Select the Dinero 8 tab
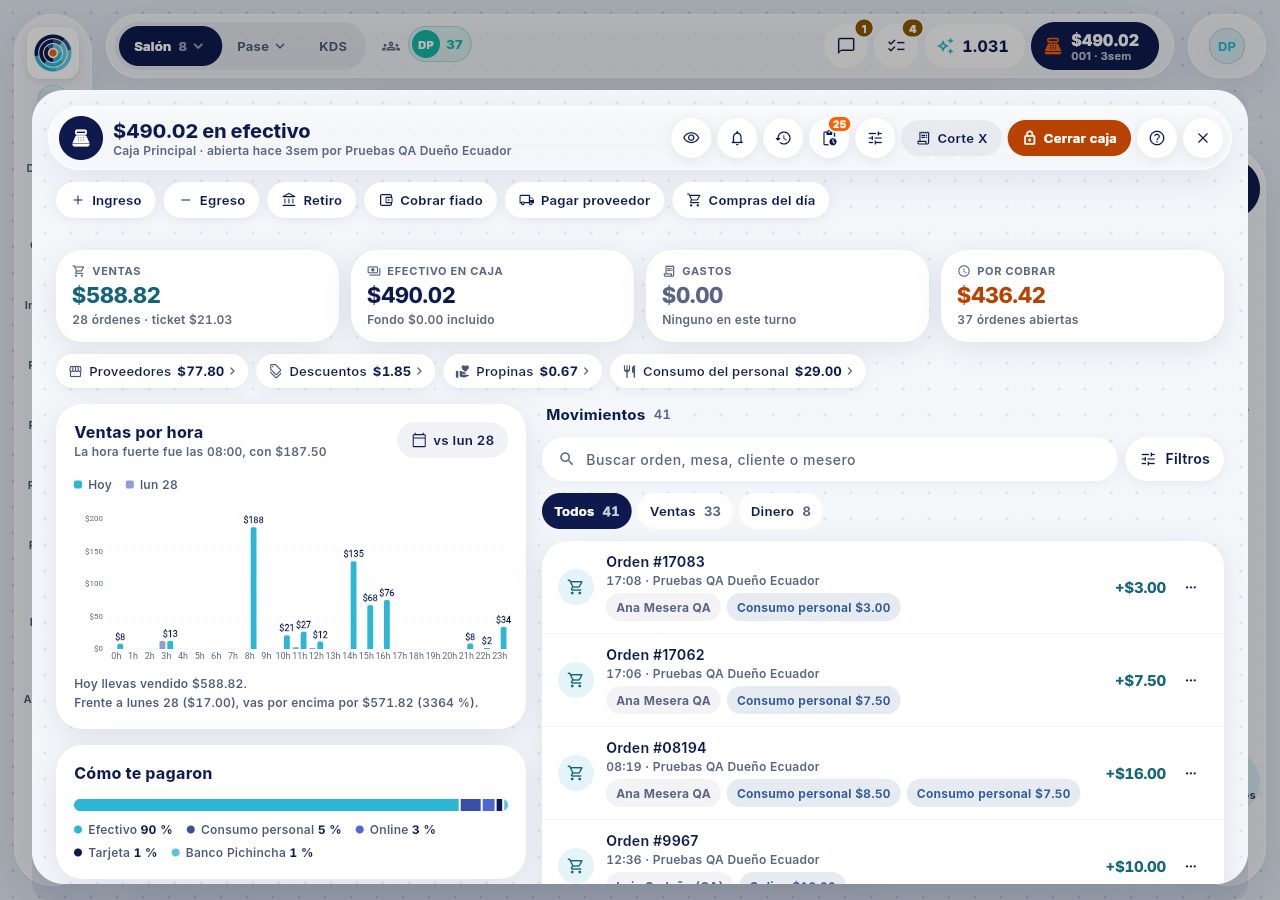 (781, 511)
